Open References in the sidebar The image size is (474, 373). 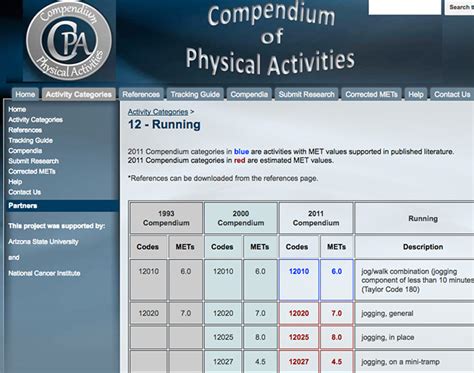(x=25, y=130)
